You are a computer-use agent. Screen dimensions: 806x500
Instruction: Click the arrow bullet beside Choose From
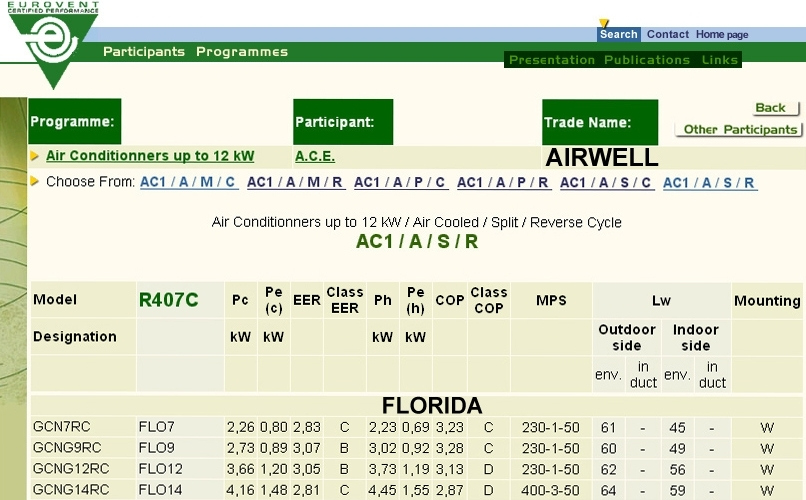click(34, 181)
